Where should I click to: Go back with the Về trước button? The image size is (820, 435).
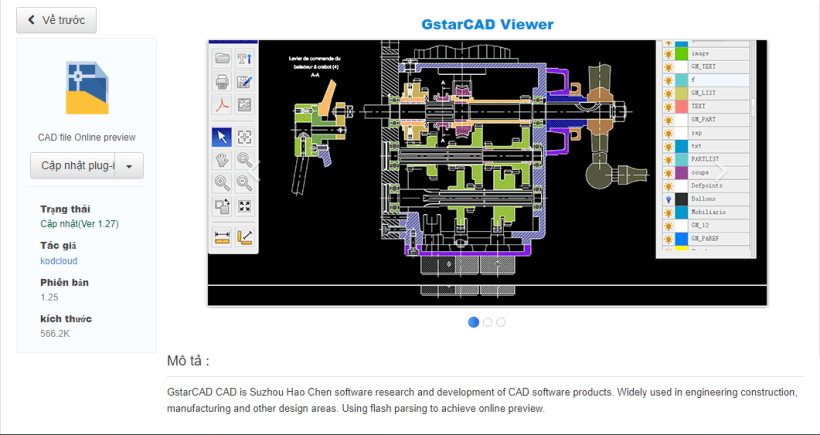[56, 20]
